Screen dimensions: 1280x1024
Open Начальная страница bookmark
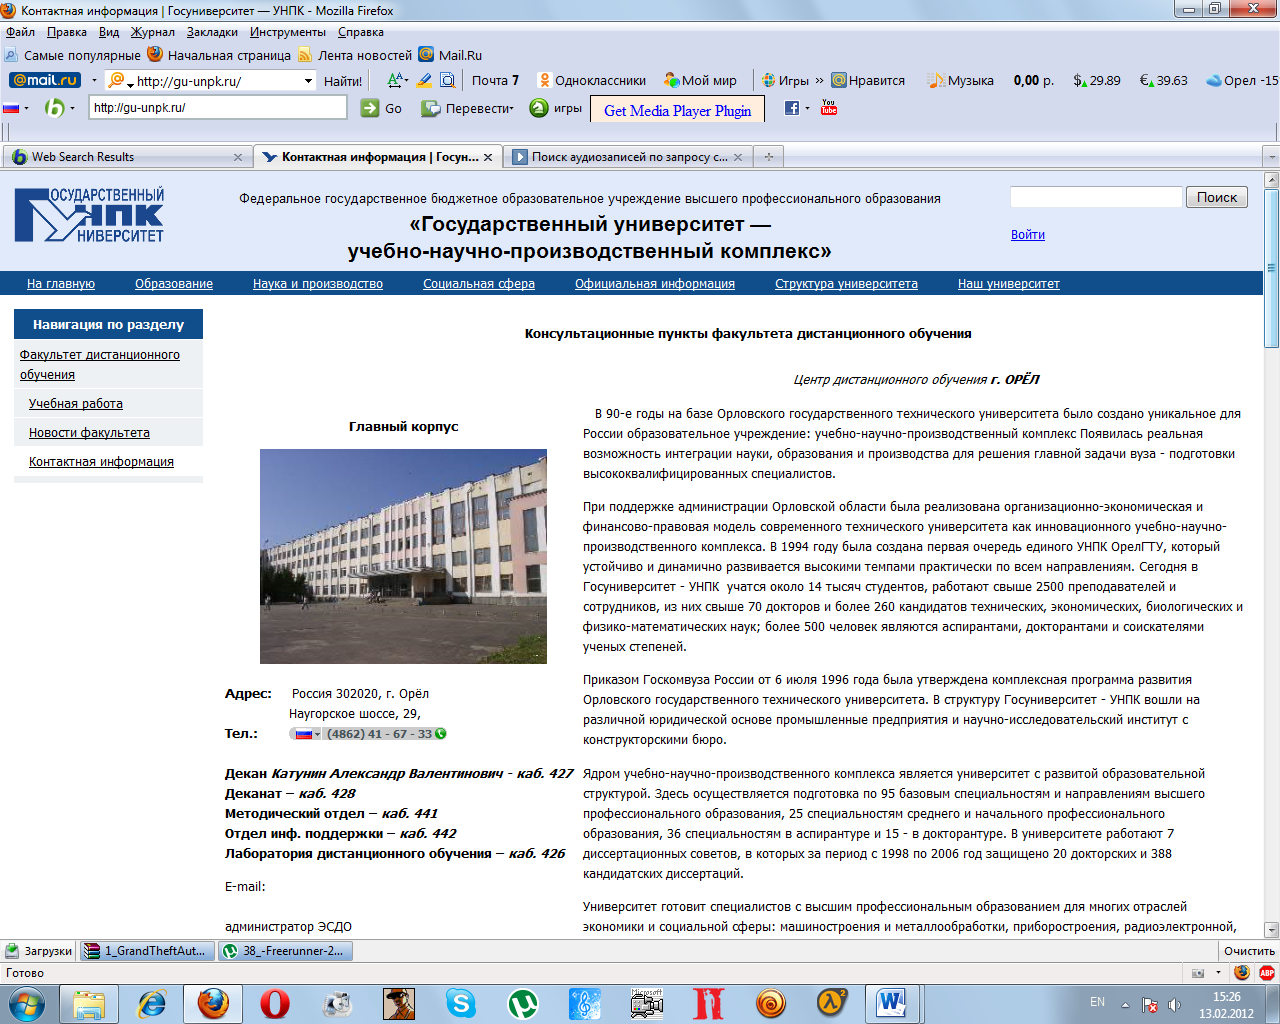coord(219,55)
